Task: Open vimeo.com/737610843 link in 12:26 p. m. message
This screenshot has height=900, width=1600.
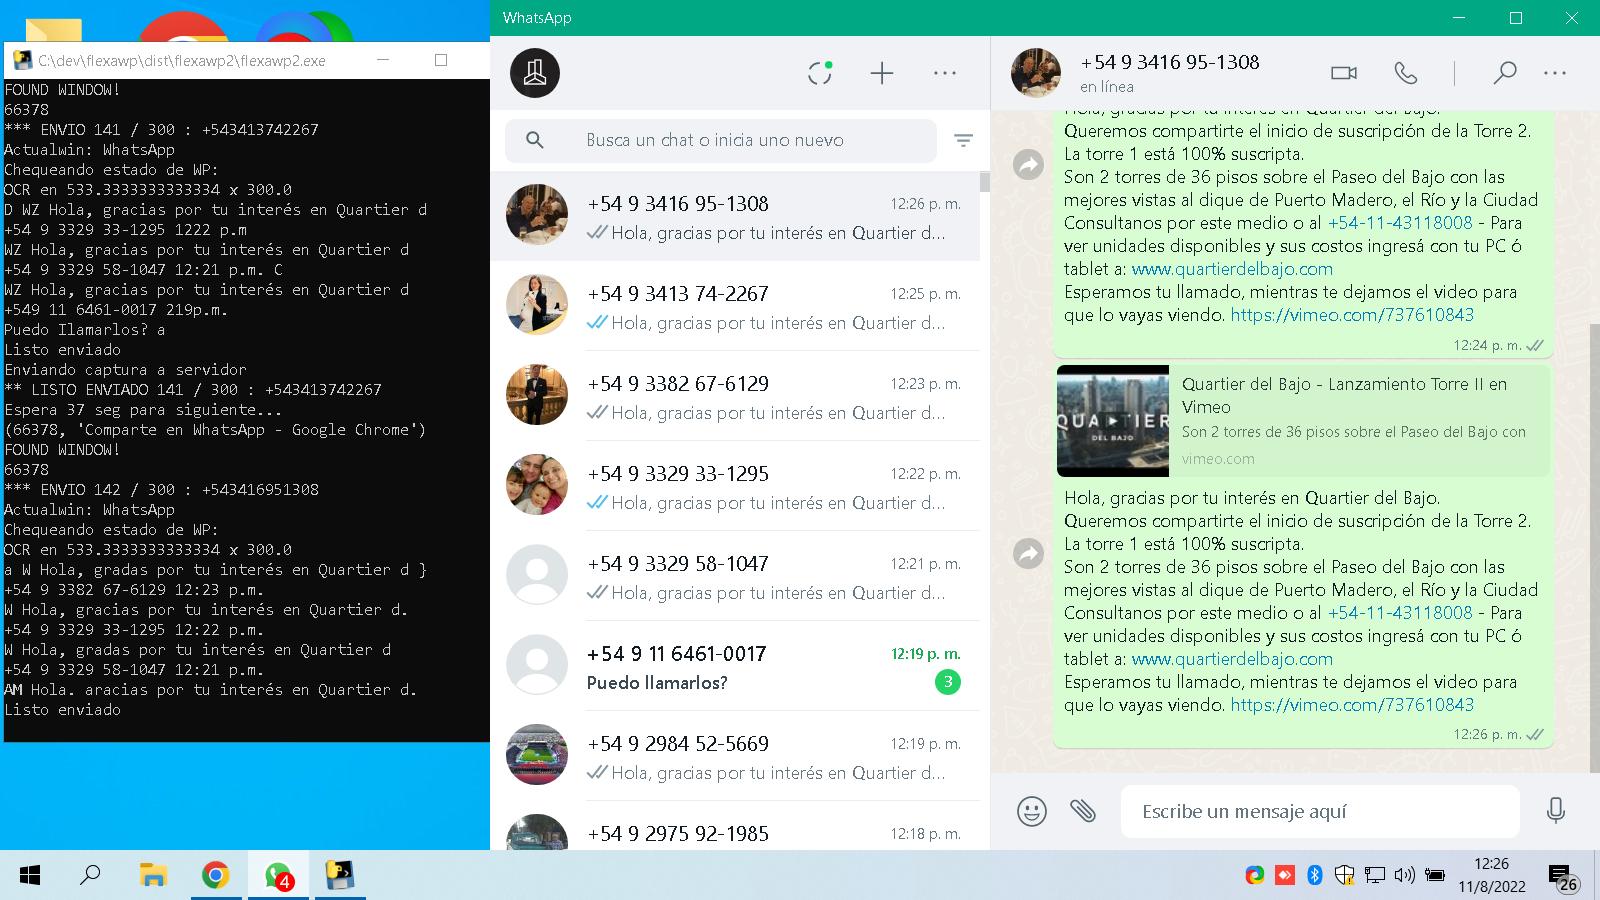Action: (1352, 705)
